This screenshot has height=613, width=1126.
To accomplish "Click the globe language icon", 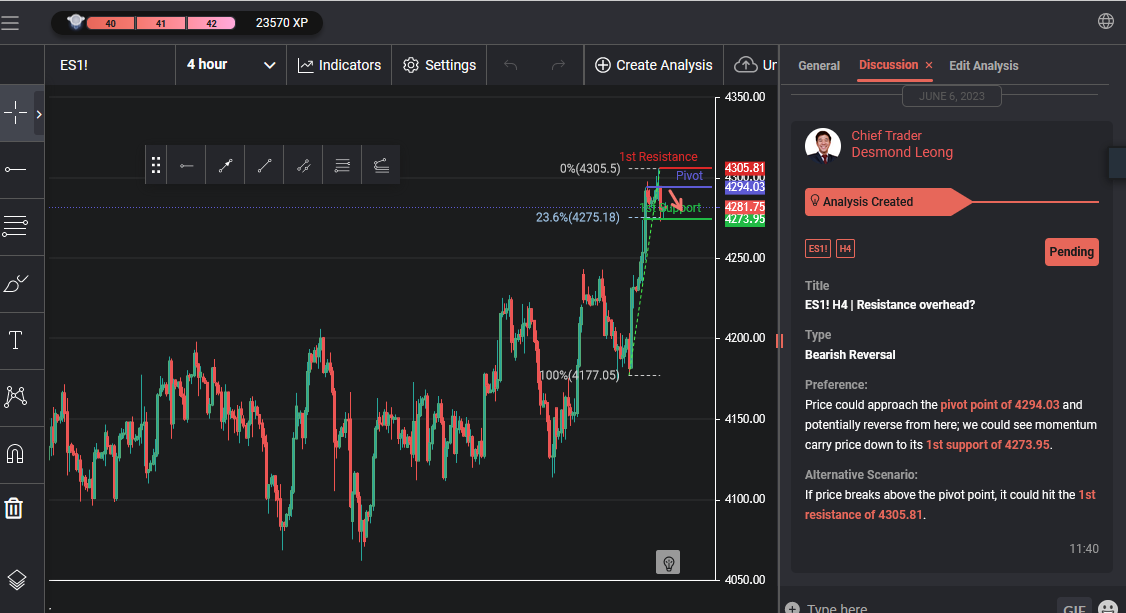I will 1106,22.
